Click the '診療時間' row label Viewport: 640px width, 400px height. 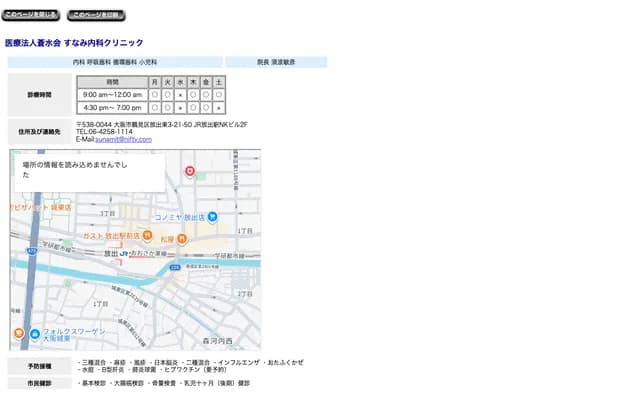[x=40, y=95]
